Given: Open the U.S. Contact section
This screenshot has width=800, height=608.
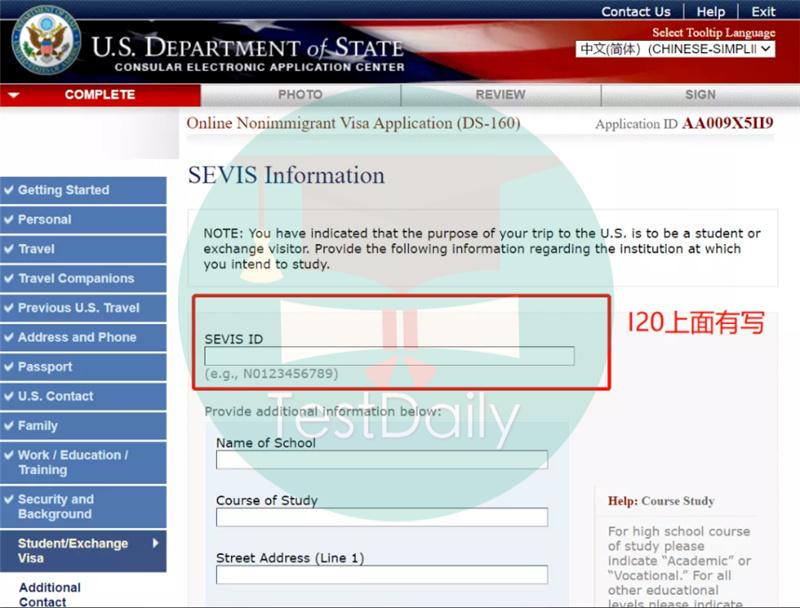Looking at the screenshot, I should (x=83, y=396).
